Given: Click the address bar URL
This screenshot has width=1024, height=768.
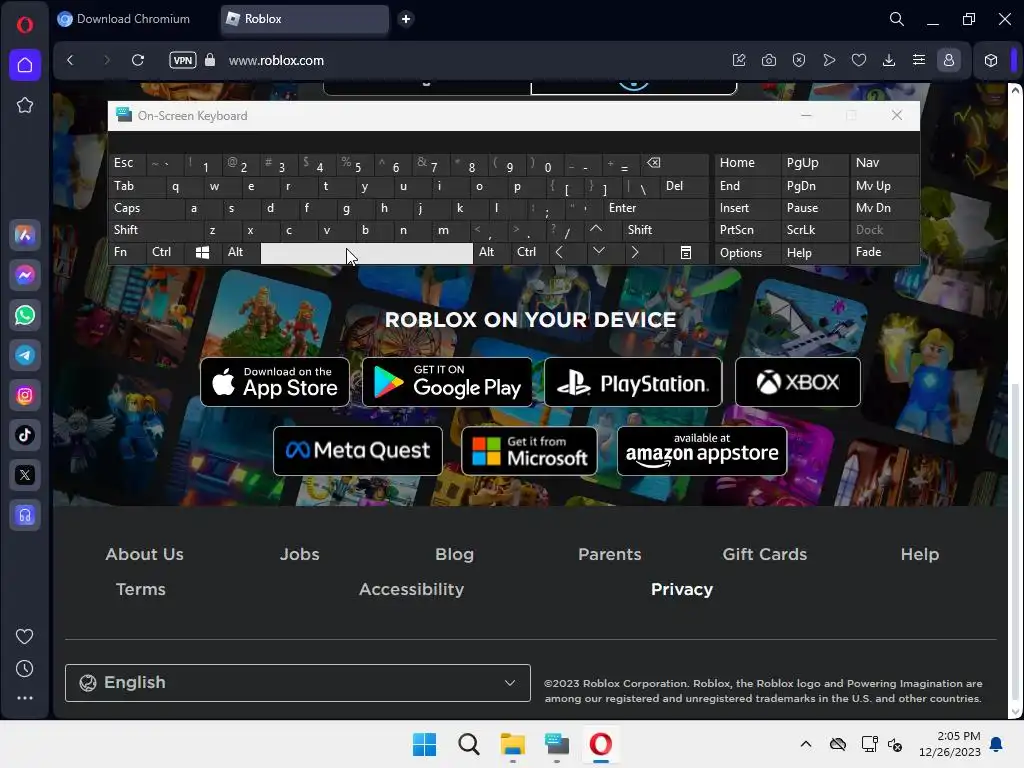Looking at the screenshot, I should [276, 60].
